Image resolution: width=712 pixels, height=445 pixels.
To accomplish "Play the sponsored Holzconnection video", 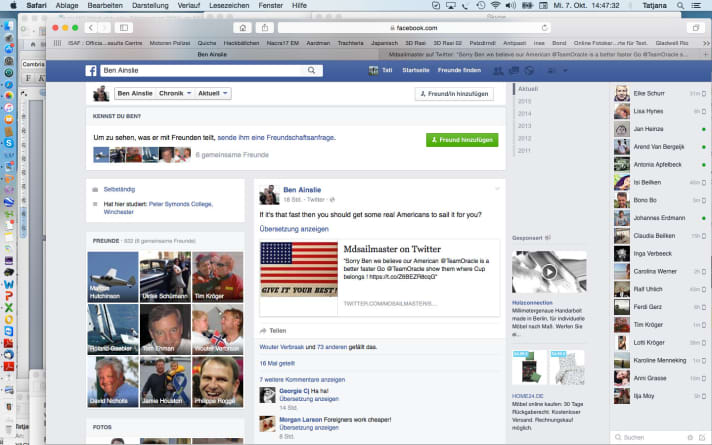I will click(549, 272).
